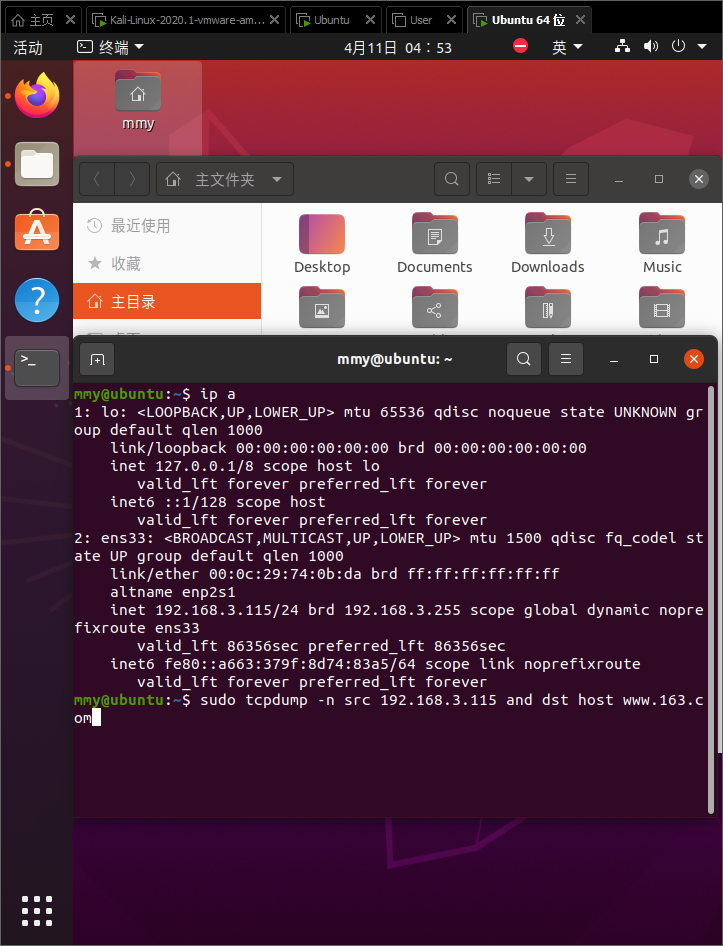
Task: Click the inet 192.168.3.115/24 text
Action: point(205,610)
